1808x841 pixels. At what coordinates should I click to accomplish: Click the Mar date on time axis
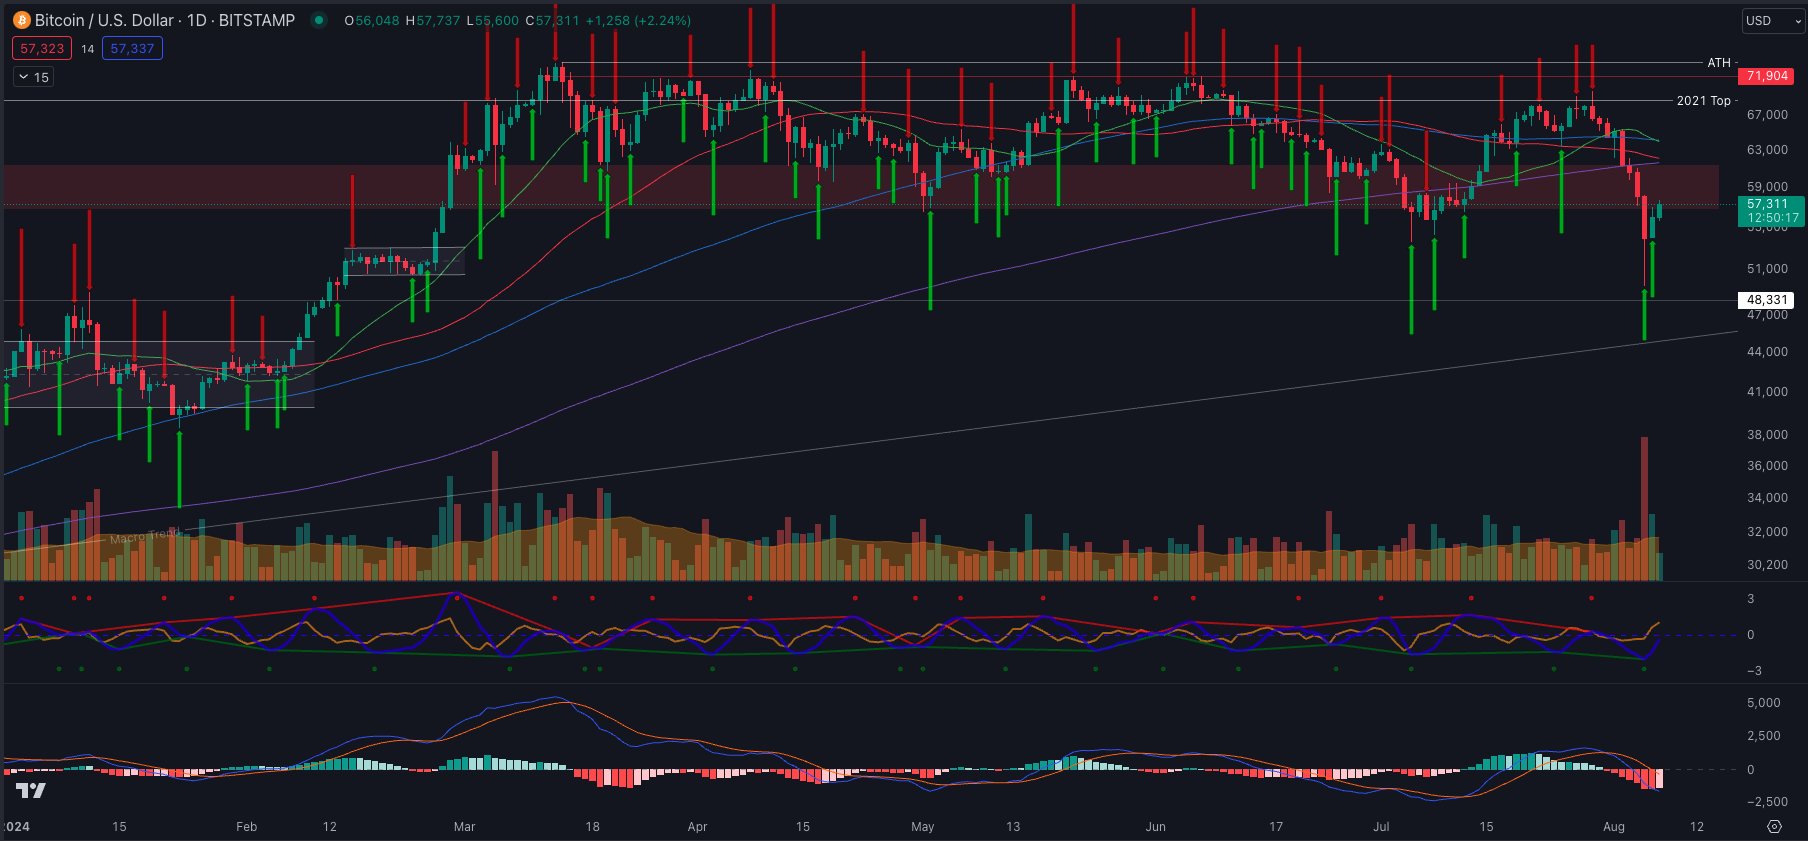coord(464,827)
